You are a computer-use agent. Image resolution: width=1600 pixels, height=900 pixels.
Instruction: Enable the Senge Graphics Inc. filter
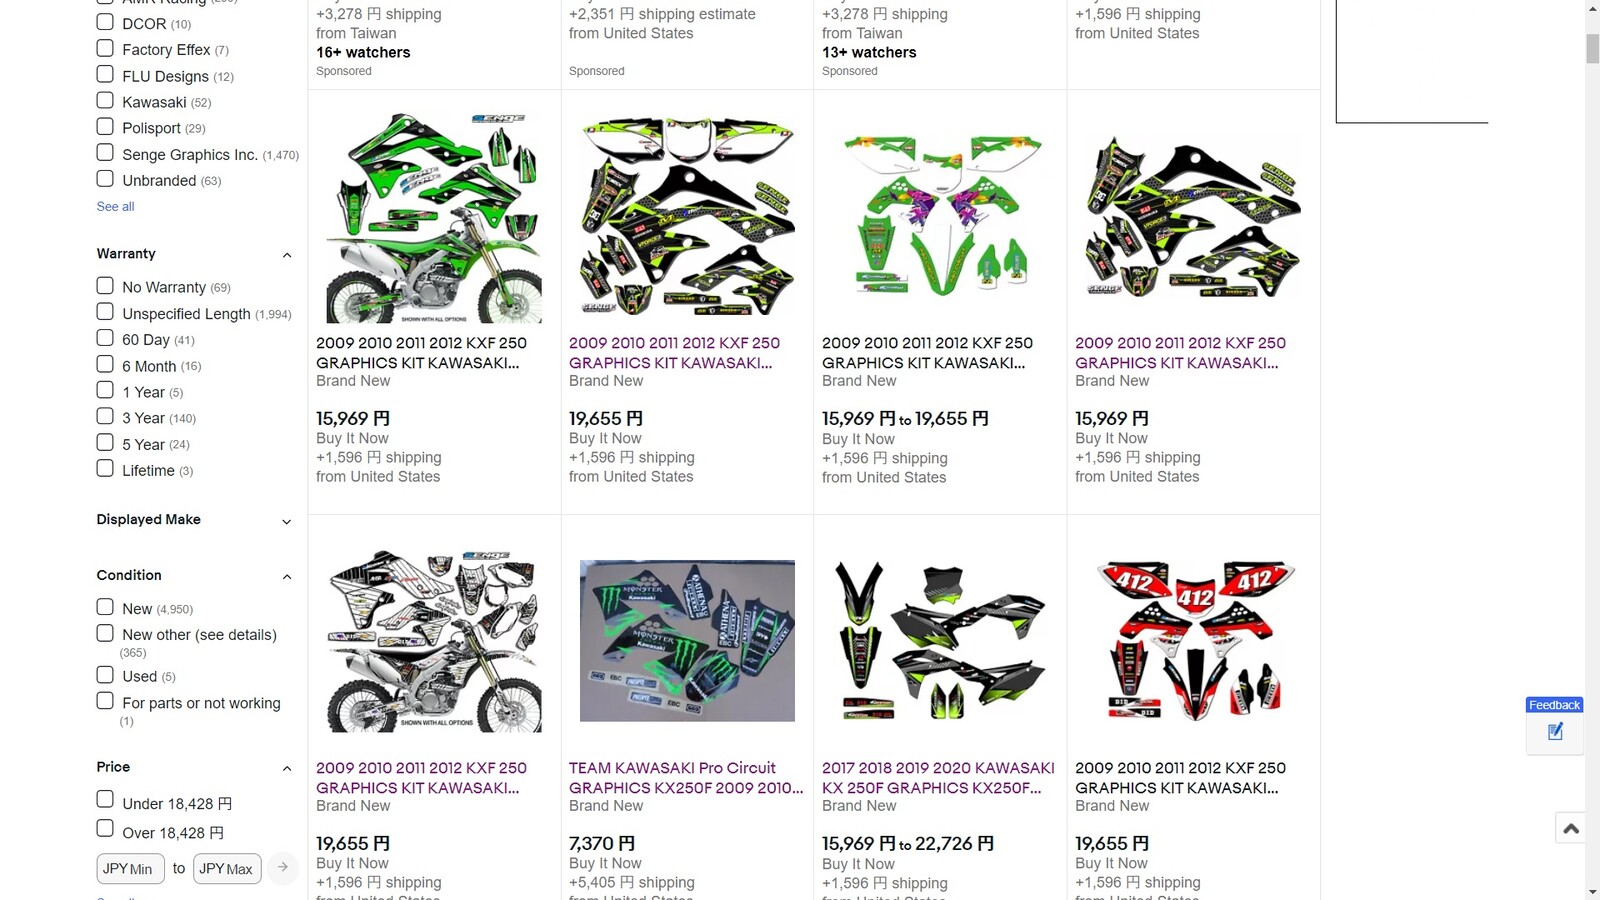(105, 153)
